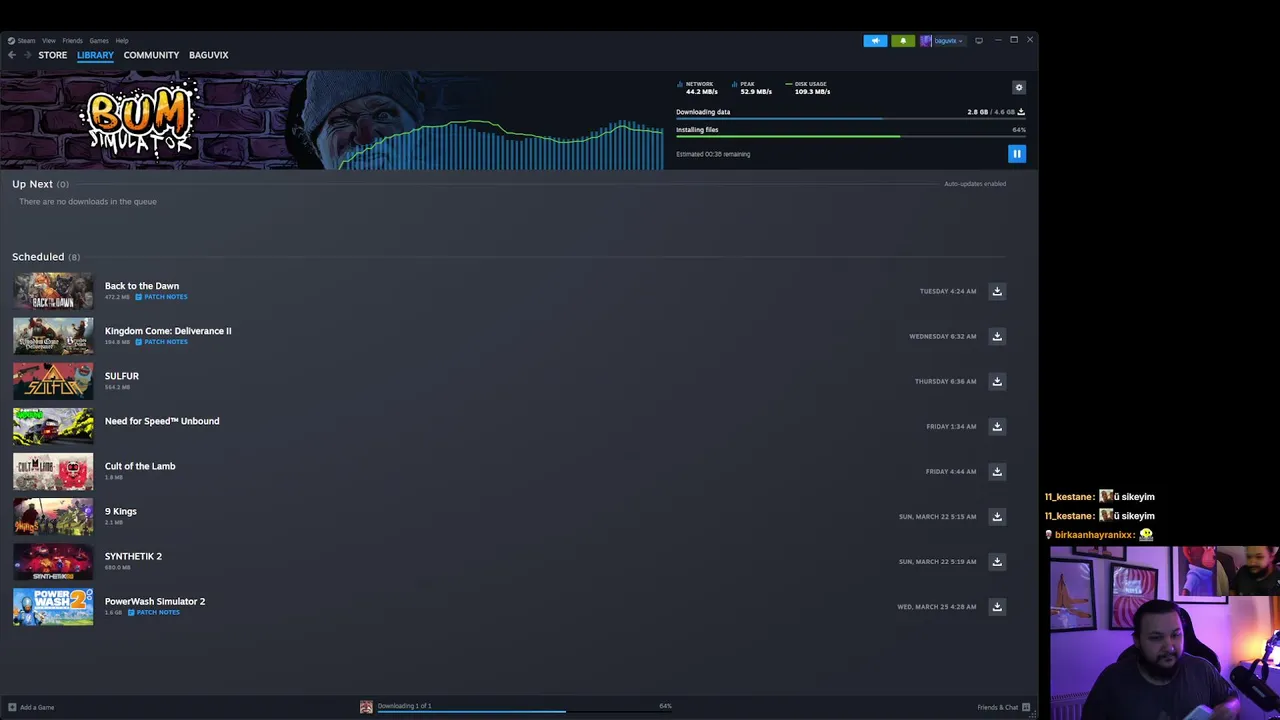Click the NETWORK 44.2 MB/s statistic
The height and width of the screenshot is (720, 1280).
pos(698,88)
